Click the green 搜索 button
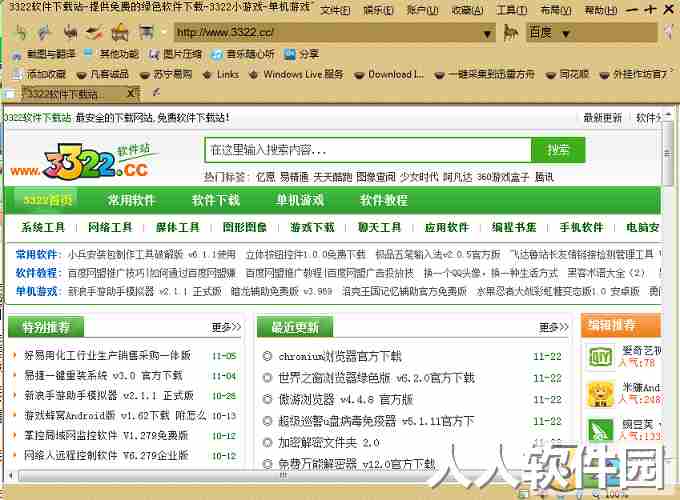This screenshot has width=680, height=500. tap(558, 150)
